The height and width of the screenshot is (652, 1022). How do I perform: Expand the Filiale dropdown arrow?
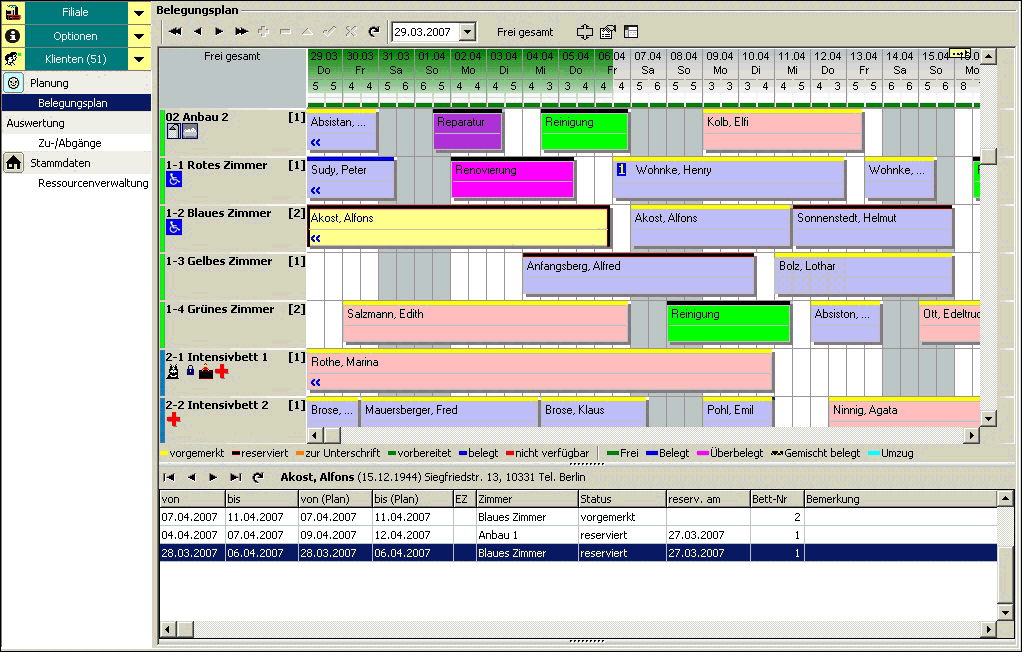click(x=139, y=12)
